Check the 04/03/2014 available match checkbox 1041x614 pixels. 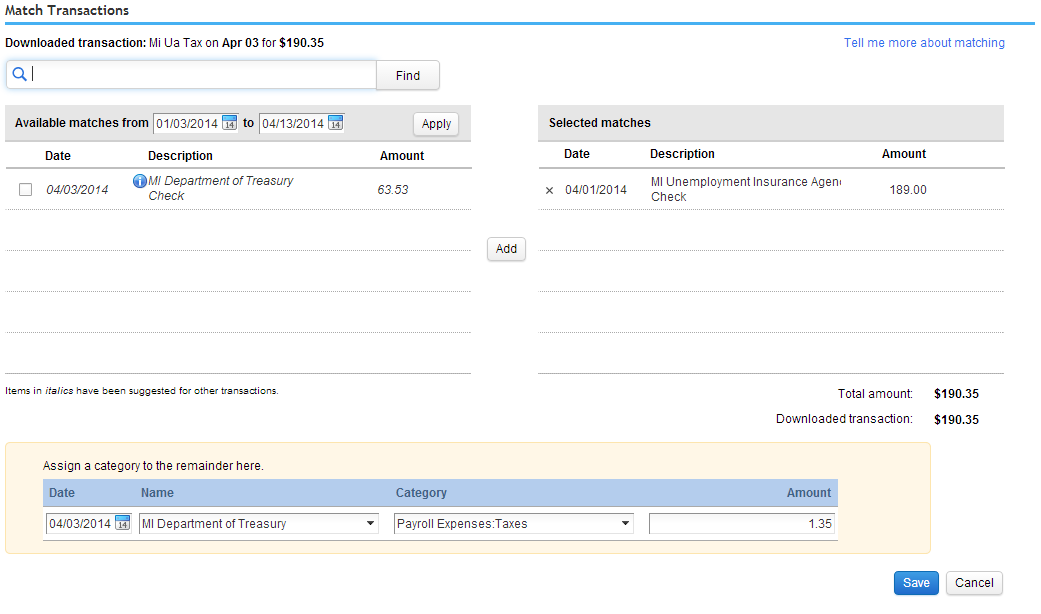26,189
